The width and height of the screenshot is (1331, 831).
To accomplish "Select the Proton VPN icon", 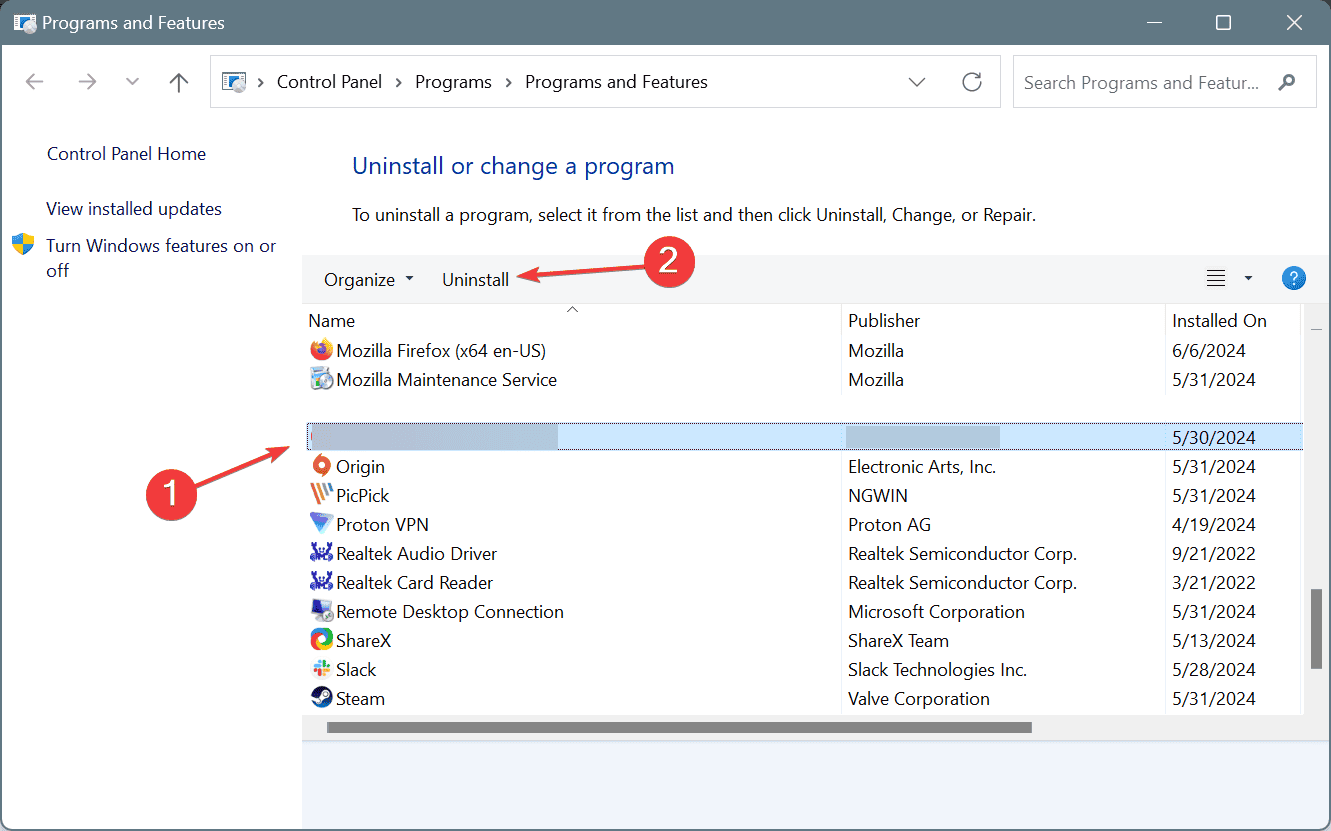I will click(321, 525).
